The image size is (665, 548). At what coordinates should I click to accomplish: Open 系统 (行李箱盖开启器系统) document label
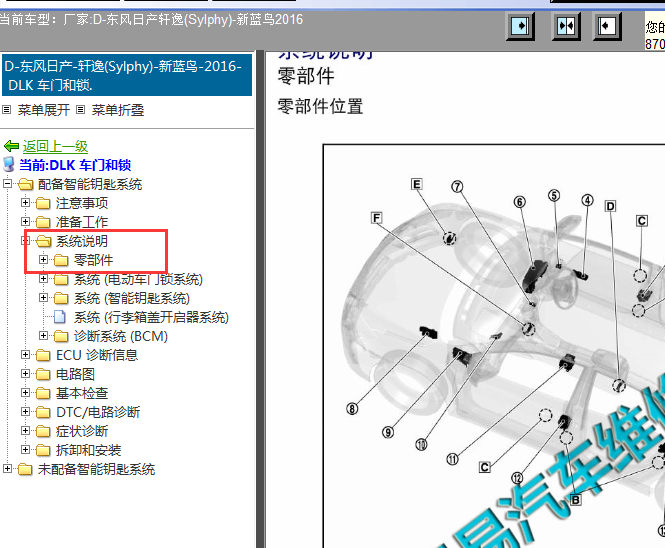pos(151,317)
